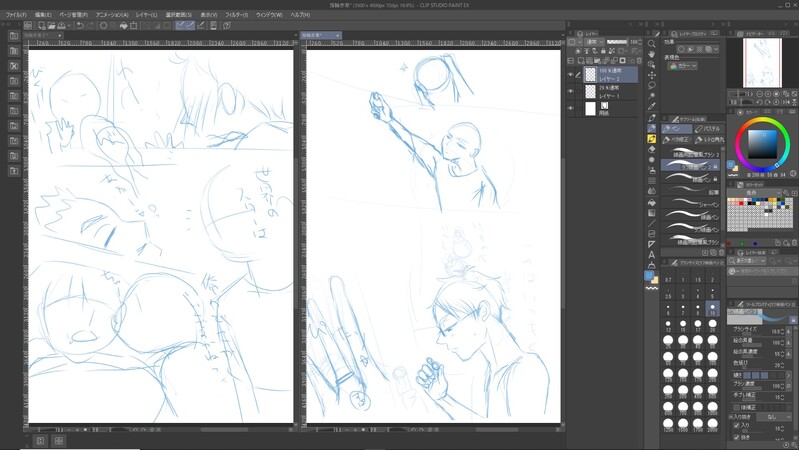The height and width of the screenshot is (450, 799).
Task: Open the 編集(E) menu
Action: [43, 15]
